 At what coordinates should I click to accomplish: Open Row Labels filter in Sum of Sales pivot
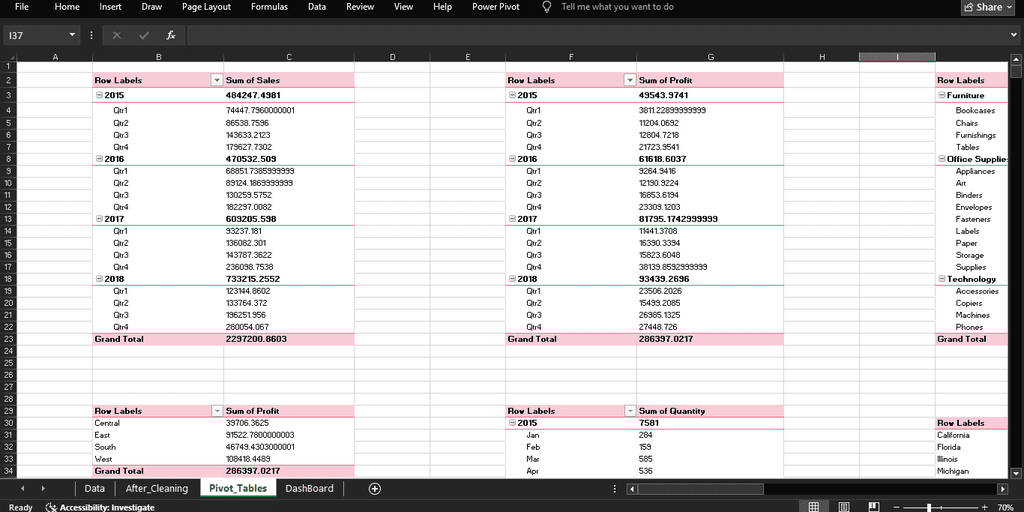(216, 80)
